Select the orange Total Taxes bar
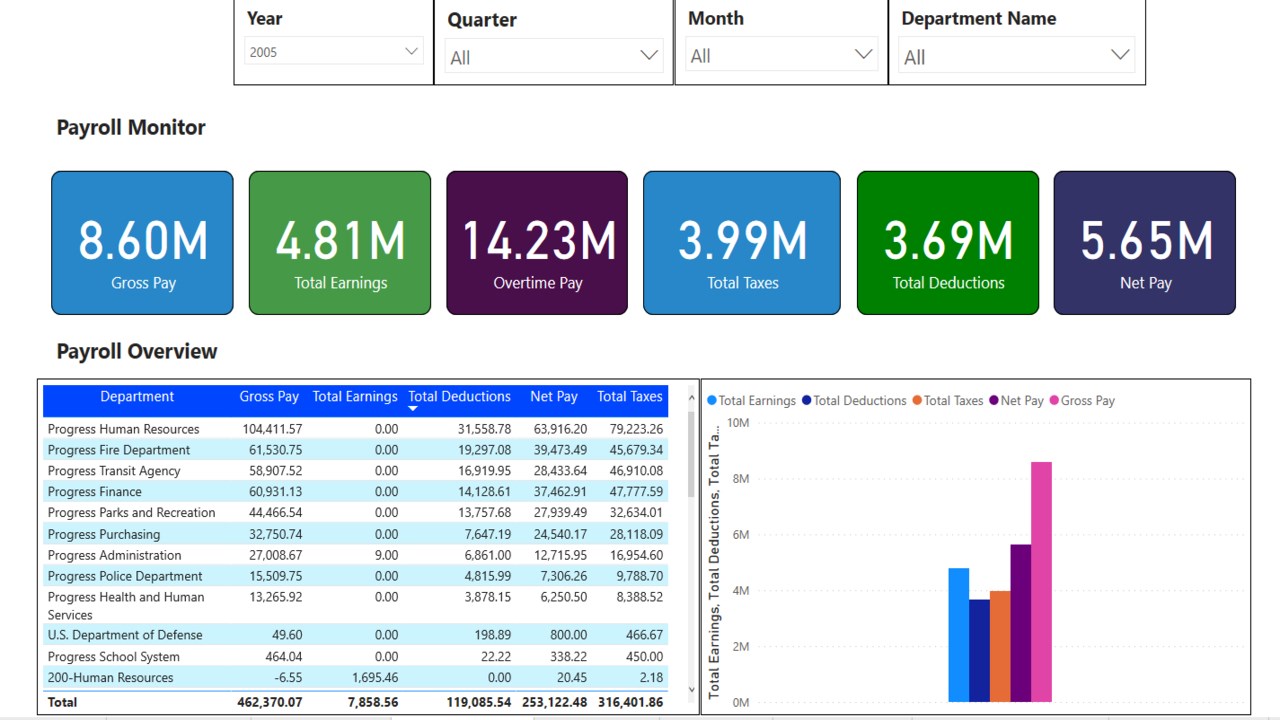The image size is (1280, 720). coord(1000,646)
